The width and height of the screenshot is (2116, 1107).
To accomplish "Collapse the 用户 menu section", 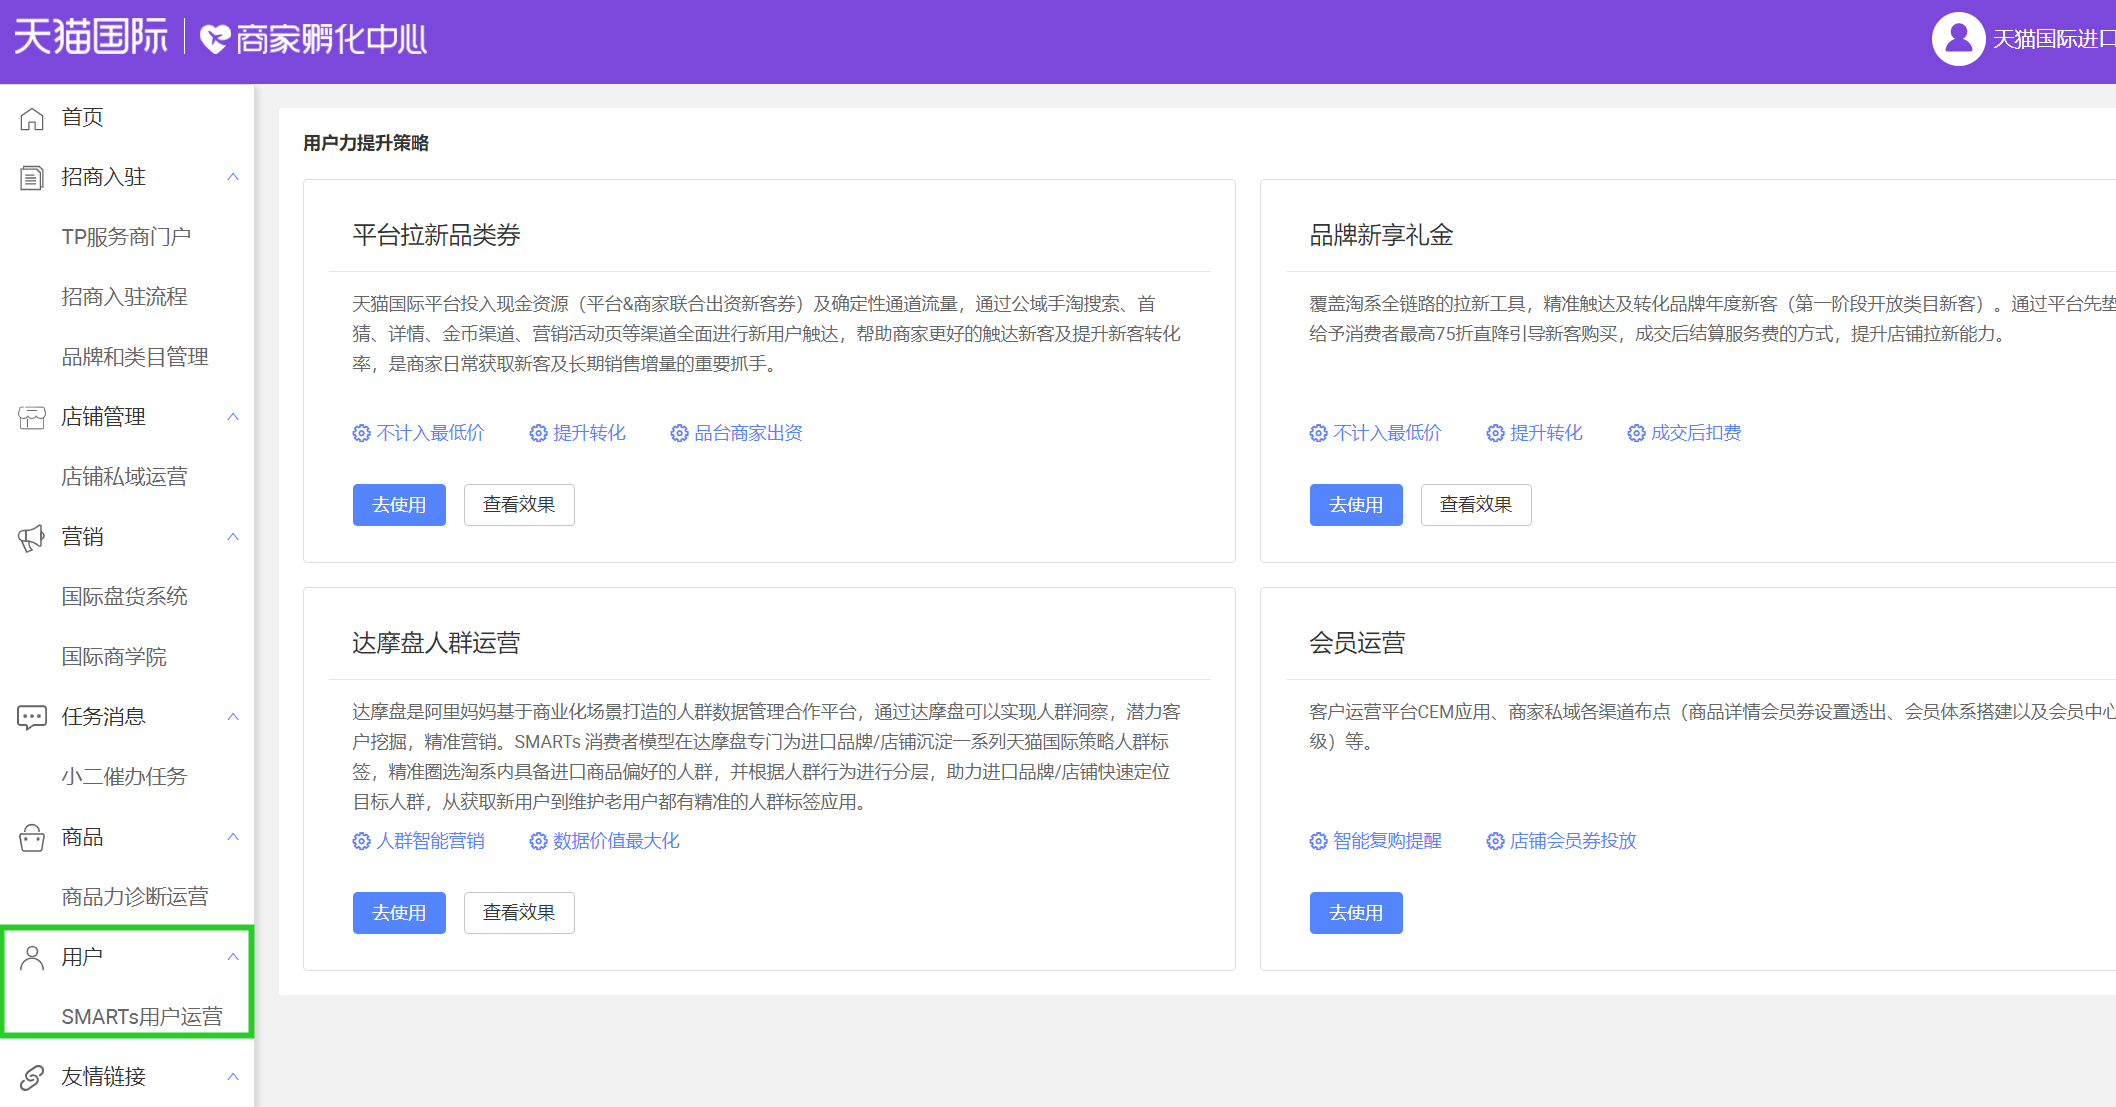I will click(x=233, y=957).
